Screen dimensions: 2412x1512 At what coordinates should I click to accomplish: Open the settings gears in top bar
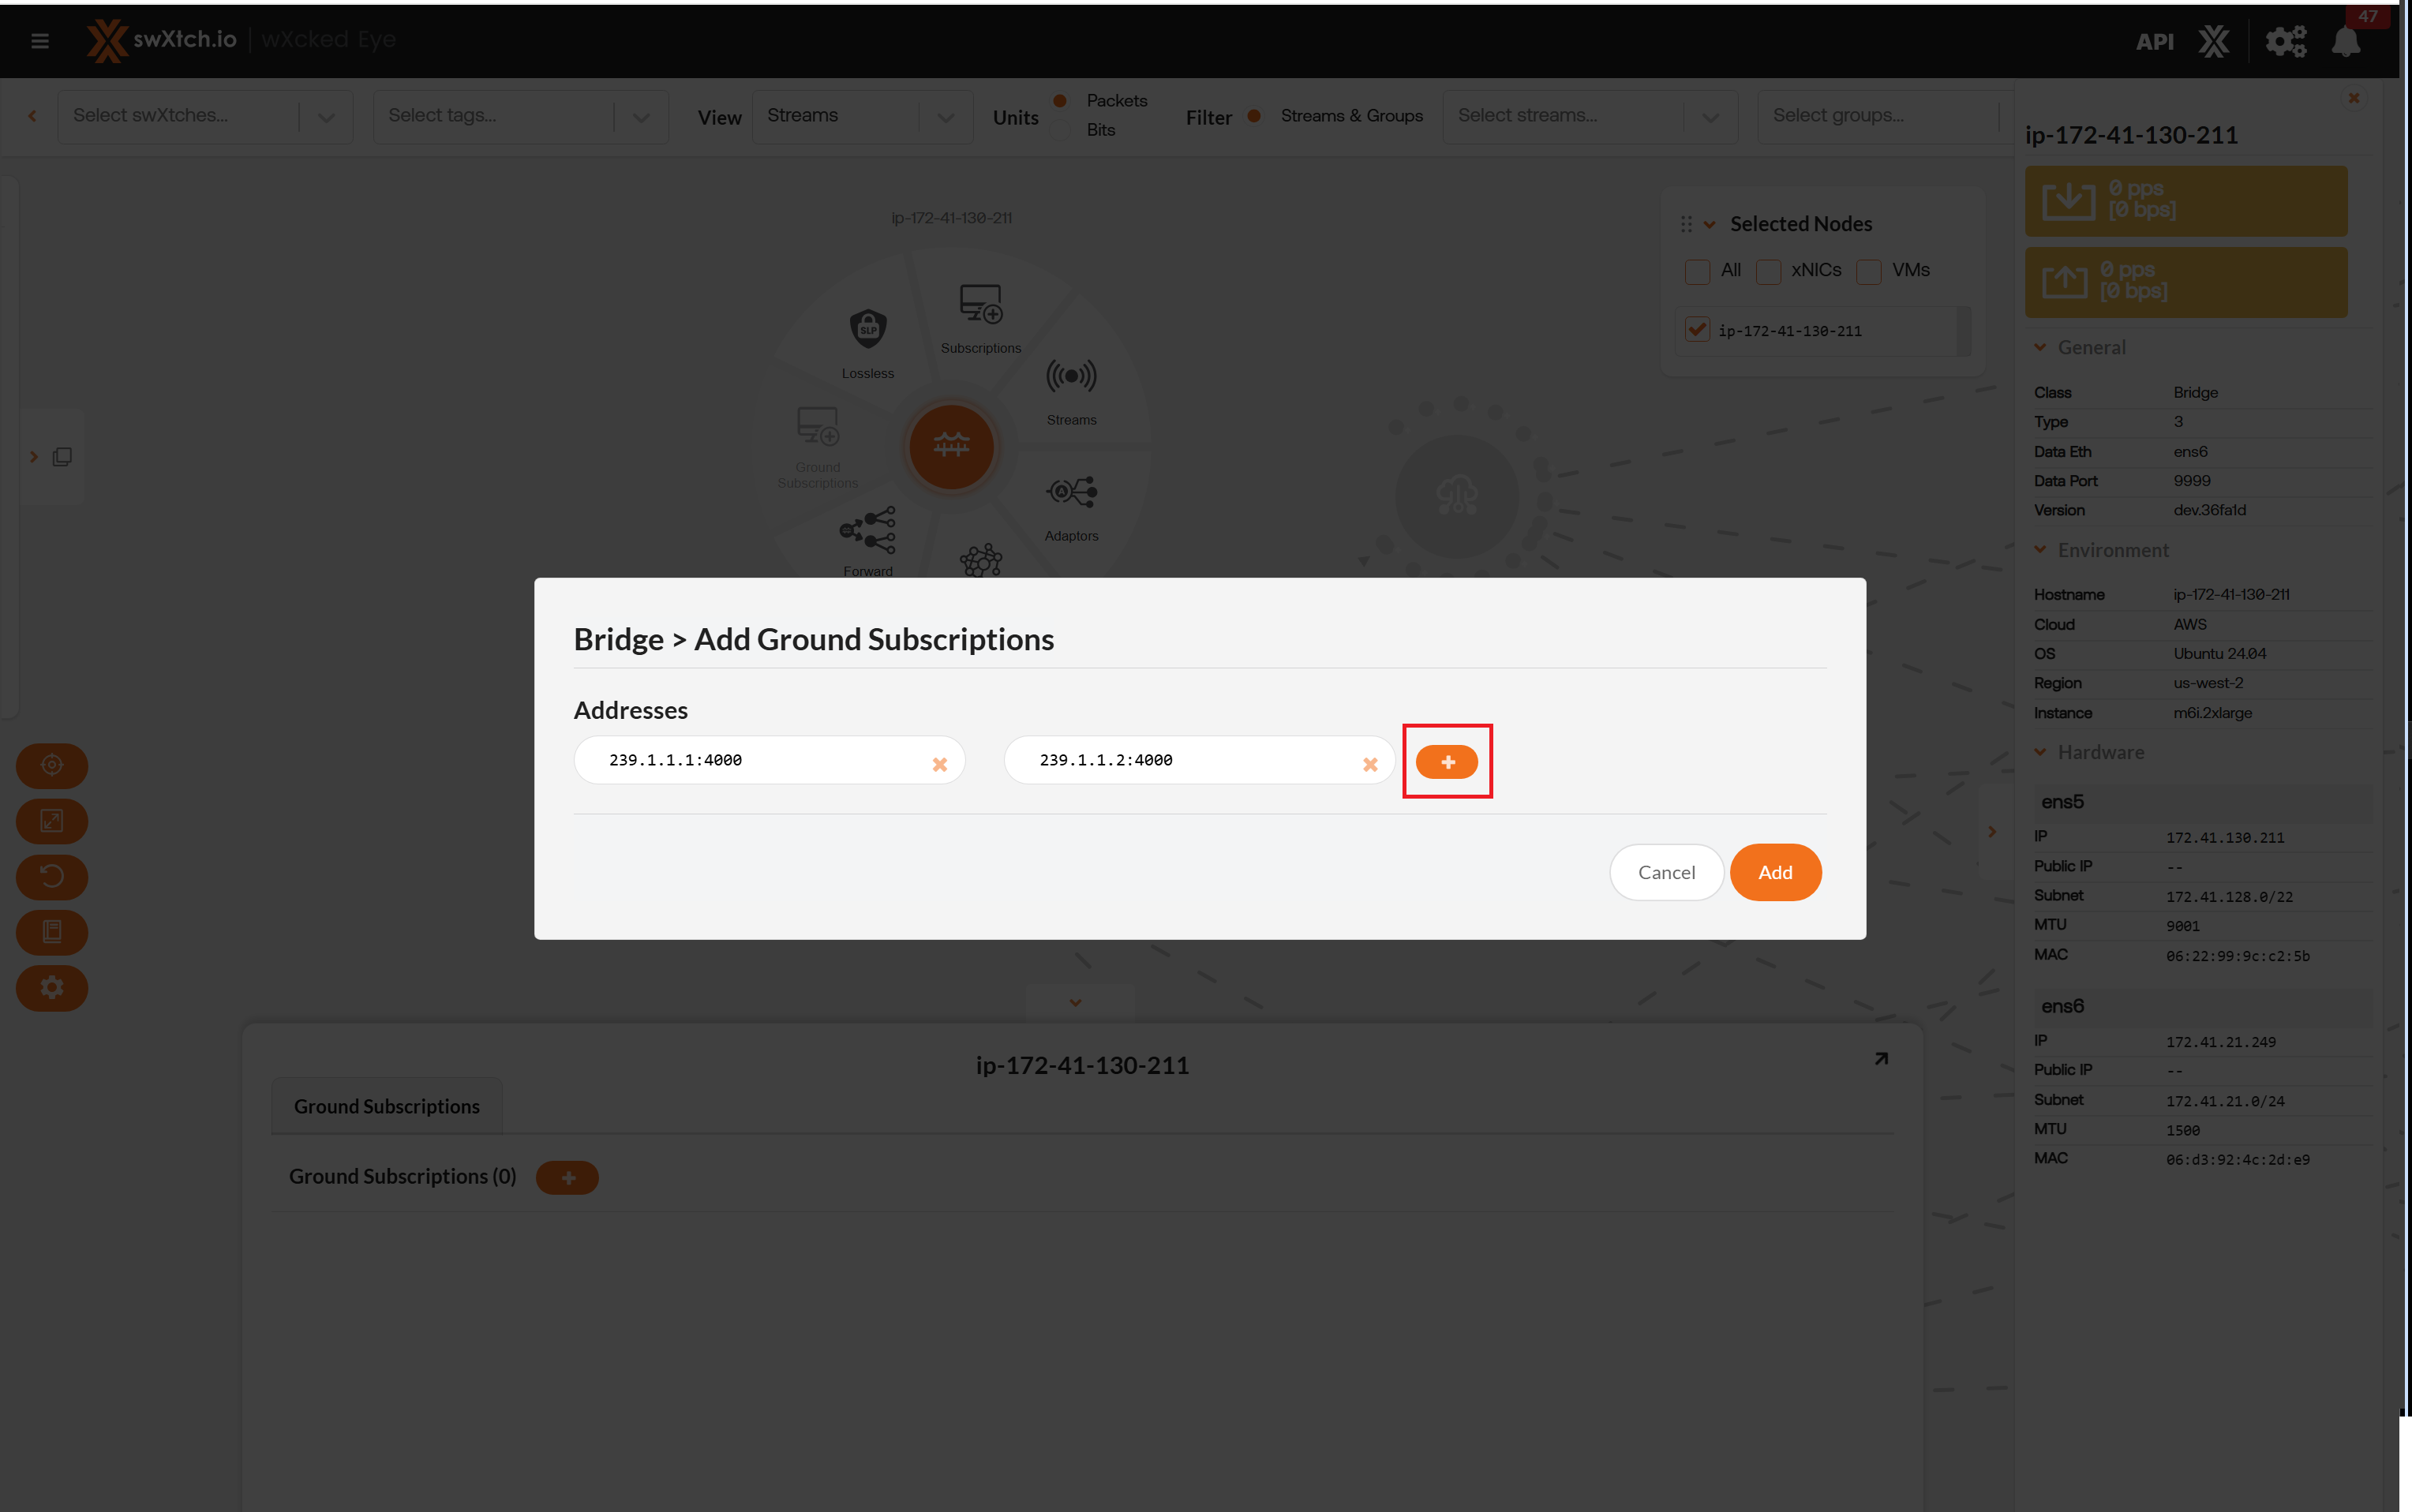coord(2285,42)
